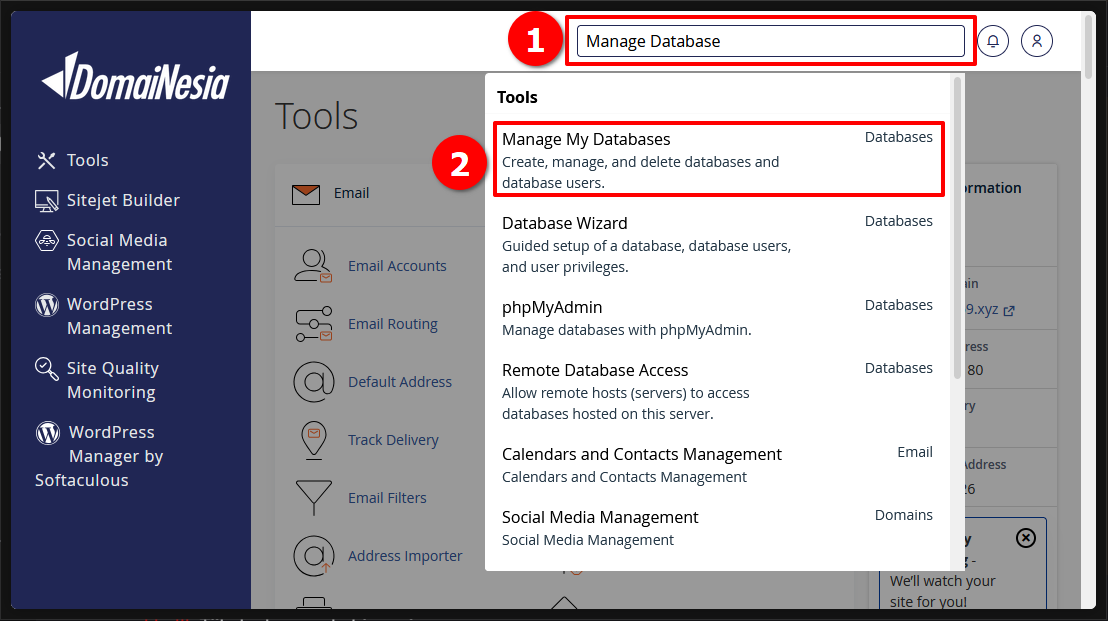
Task: Open Sitejet Builder from the sidebar
Action: (123, 200)
